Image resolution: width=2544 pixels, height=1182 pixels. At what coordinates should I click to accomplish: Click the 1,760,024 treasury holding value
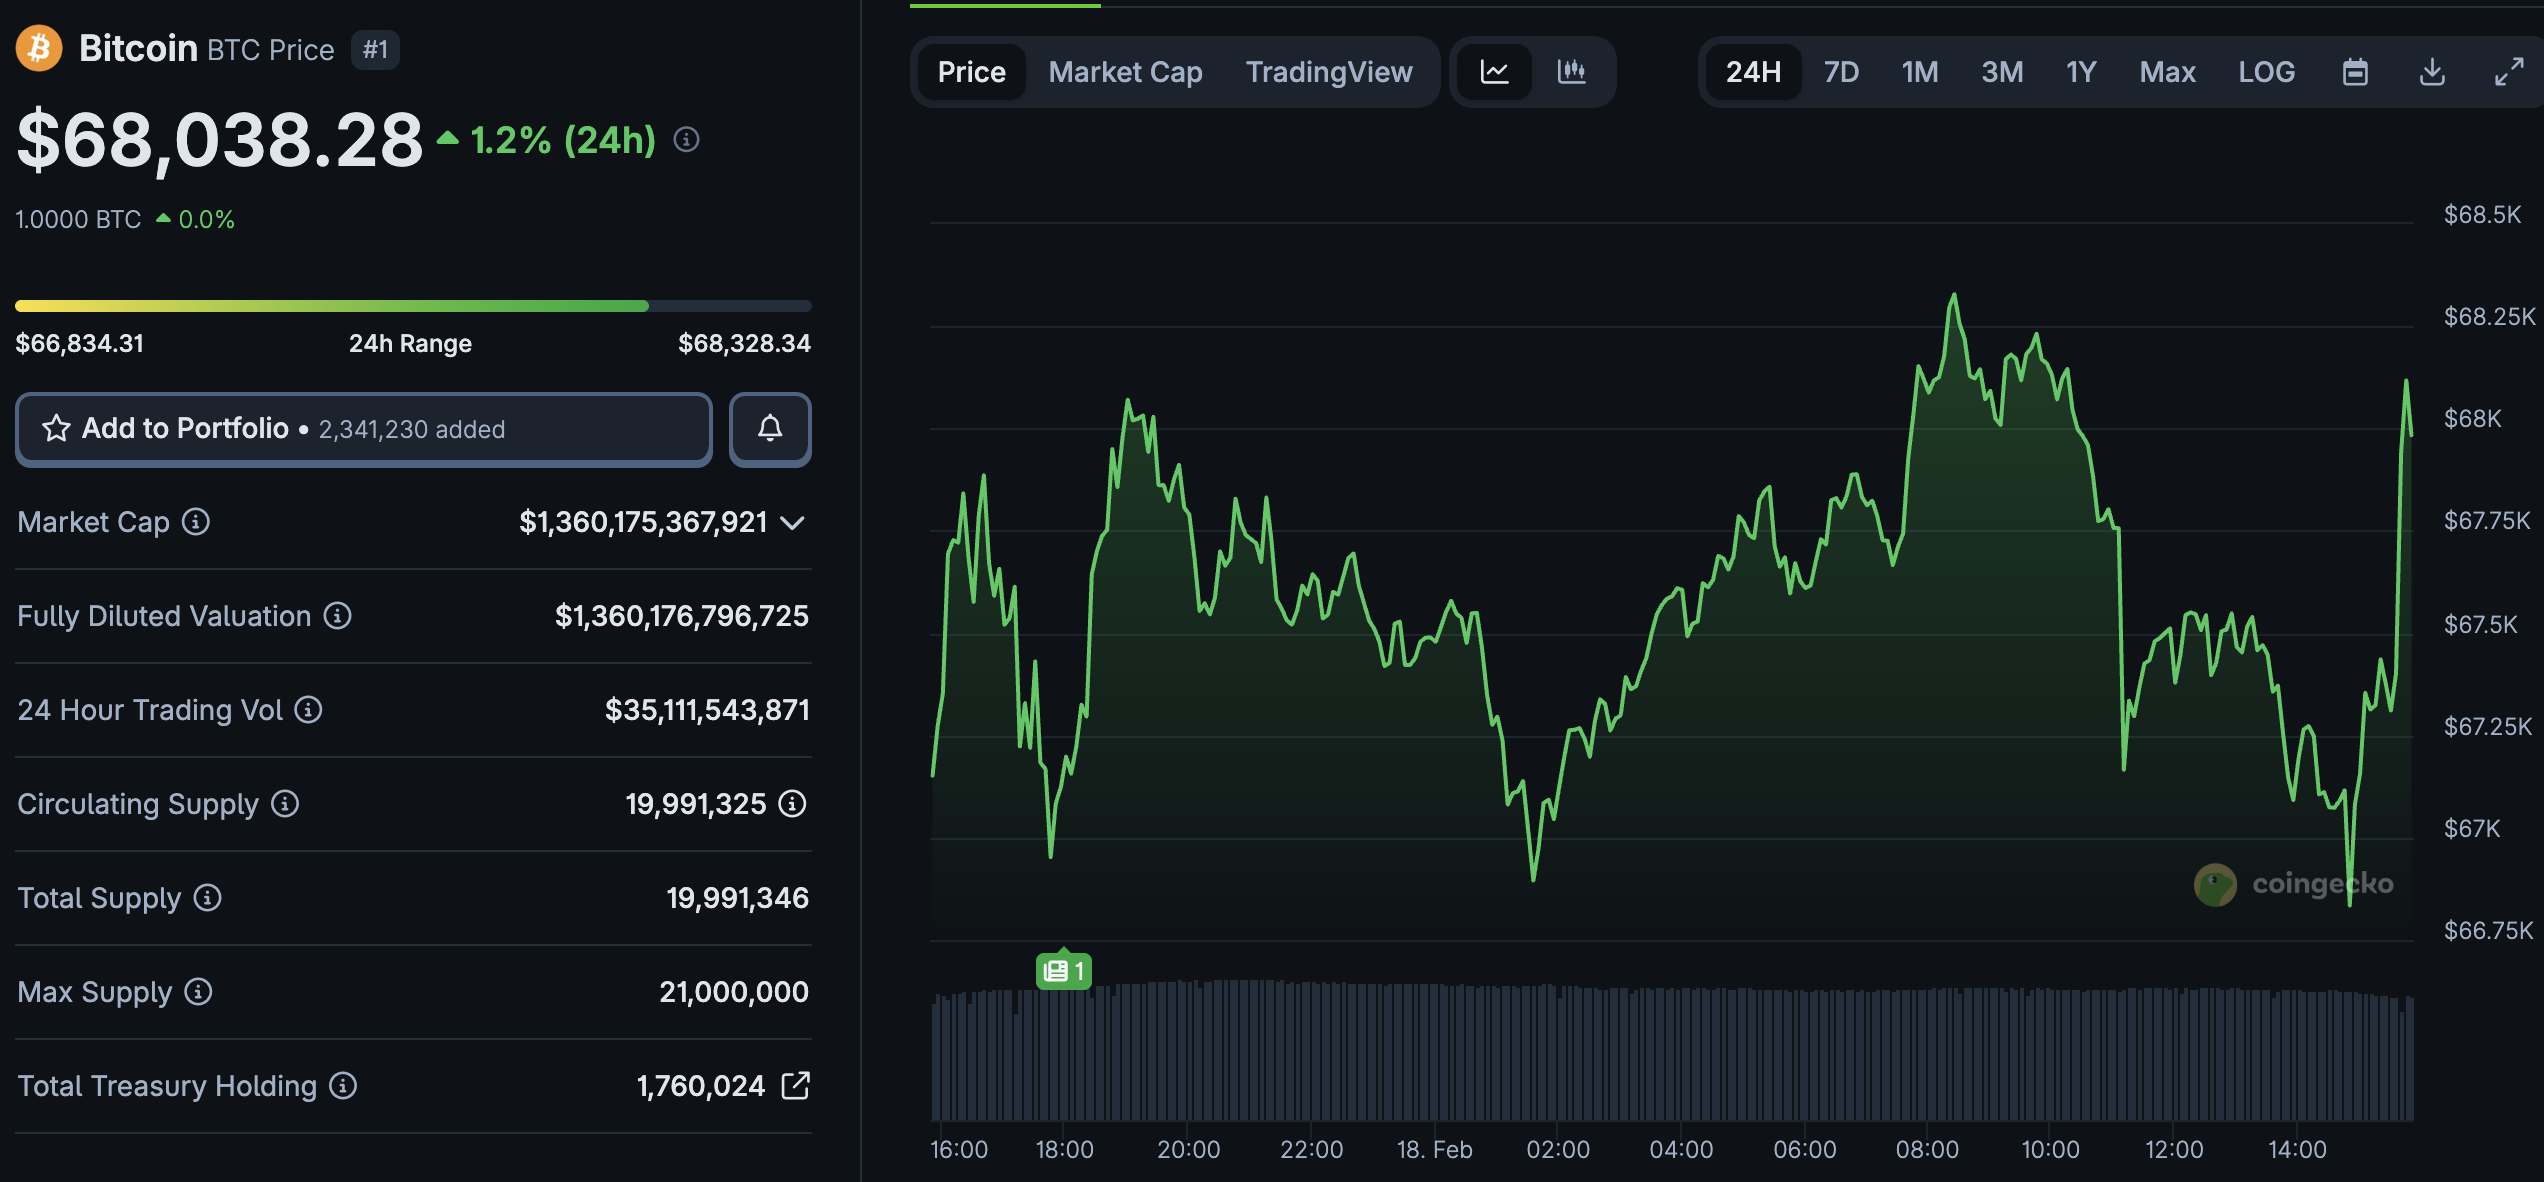(x=701, y=1086)
